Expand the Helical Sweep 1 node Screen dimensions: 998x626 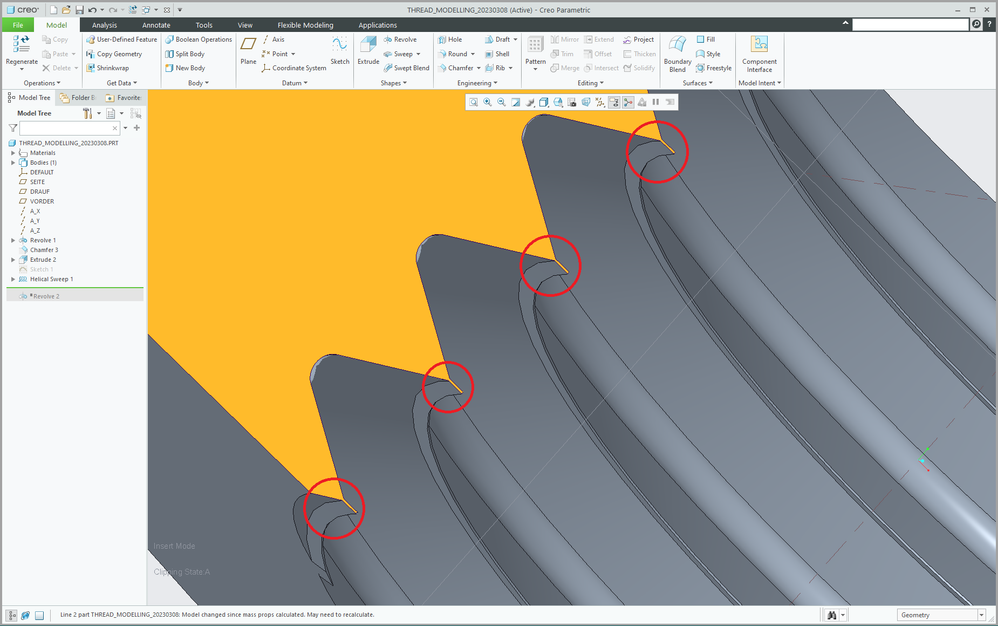(x=13, y=279)
